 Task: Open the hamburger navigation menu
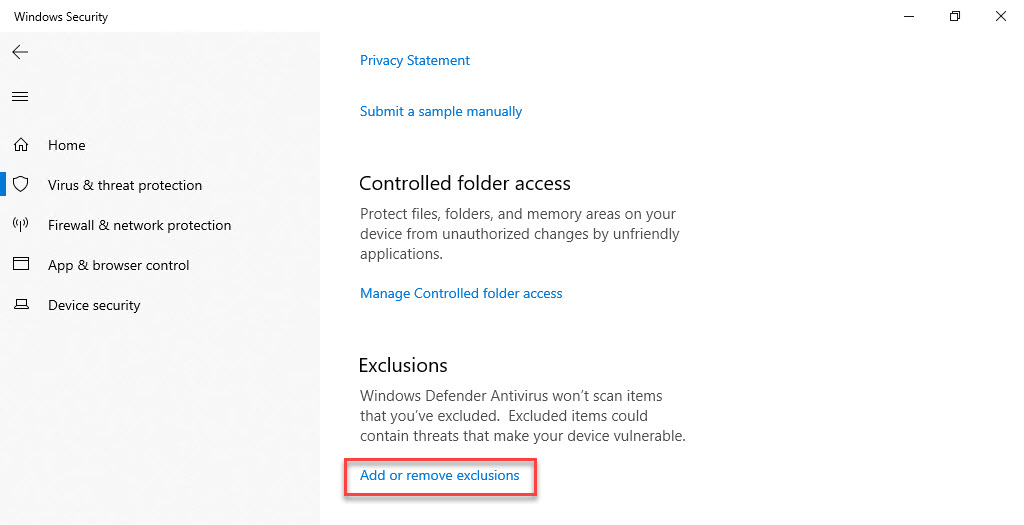coord(20,96)
